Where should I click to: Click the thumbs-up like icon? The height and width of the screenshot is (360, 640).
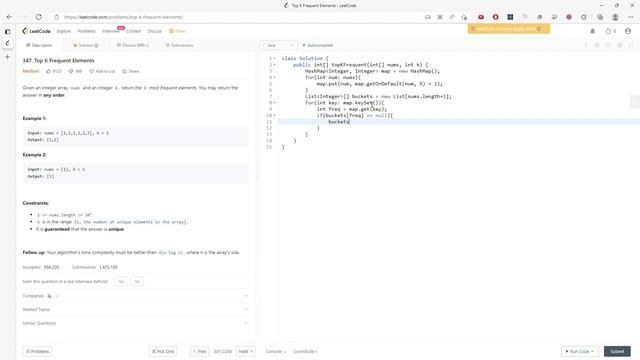(48, 71)
